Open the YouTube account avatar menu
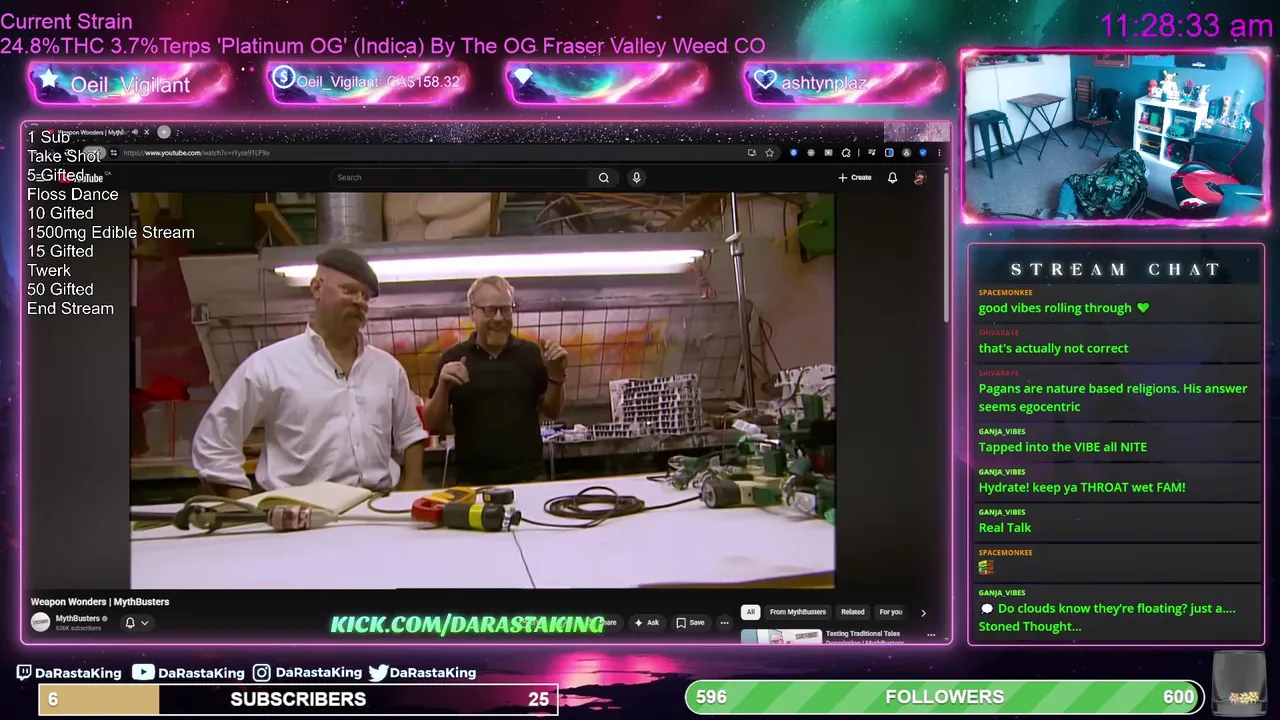 point(920,177)
